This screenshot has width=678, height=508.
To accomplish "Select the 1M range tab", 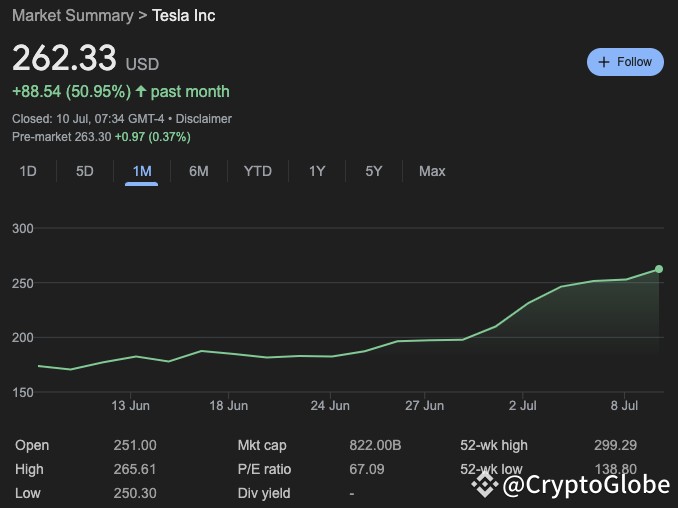I will (142, 171).
